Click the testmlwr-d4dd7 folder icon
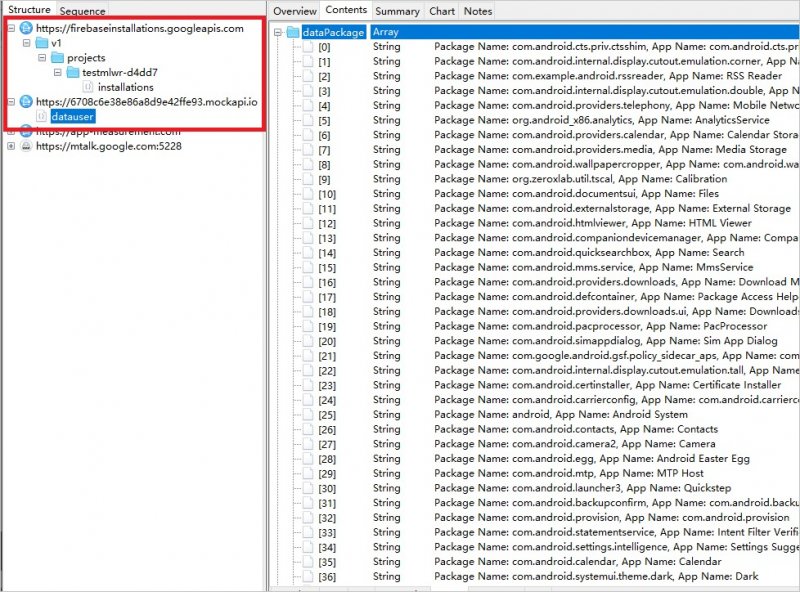The height and width of the screenshot is (592, 800). click(x=73, y=73)
